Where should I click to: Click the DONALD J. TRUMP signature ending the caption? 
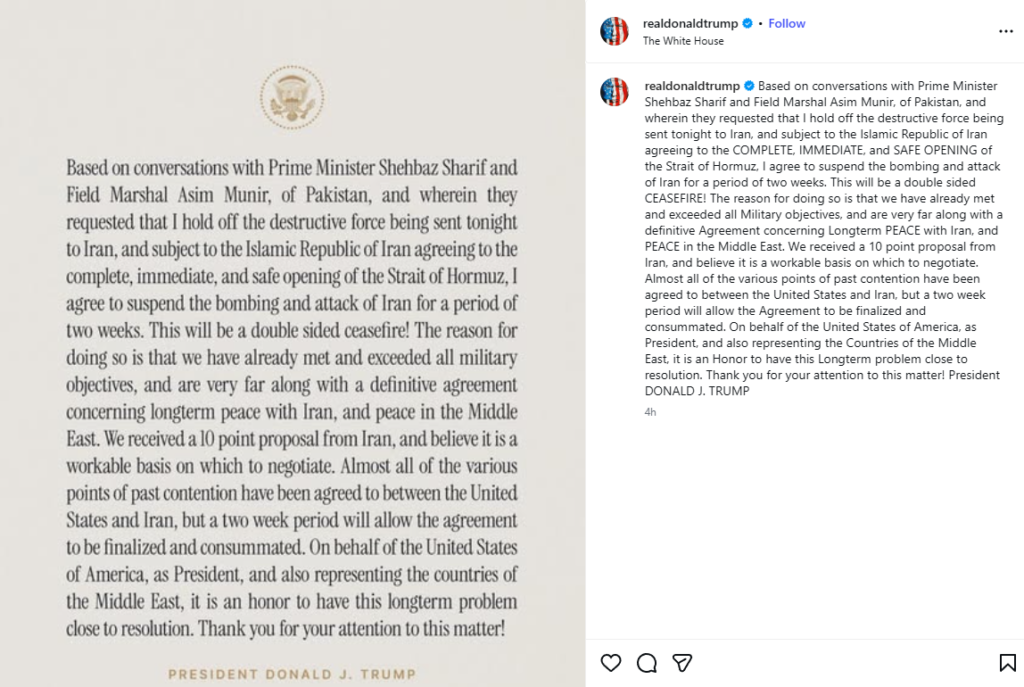pyautogui.click(x=697, y=391)
